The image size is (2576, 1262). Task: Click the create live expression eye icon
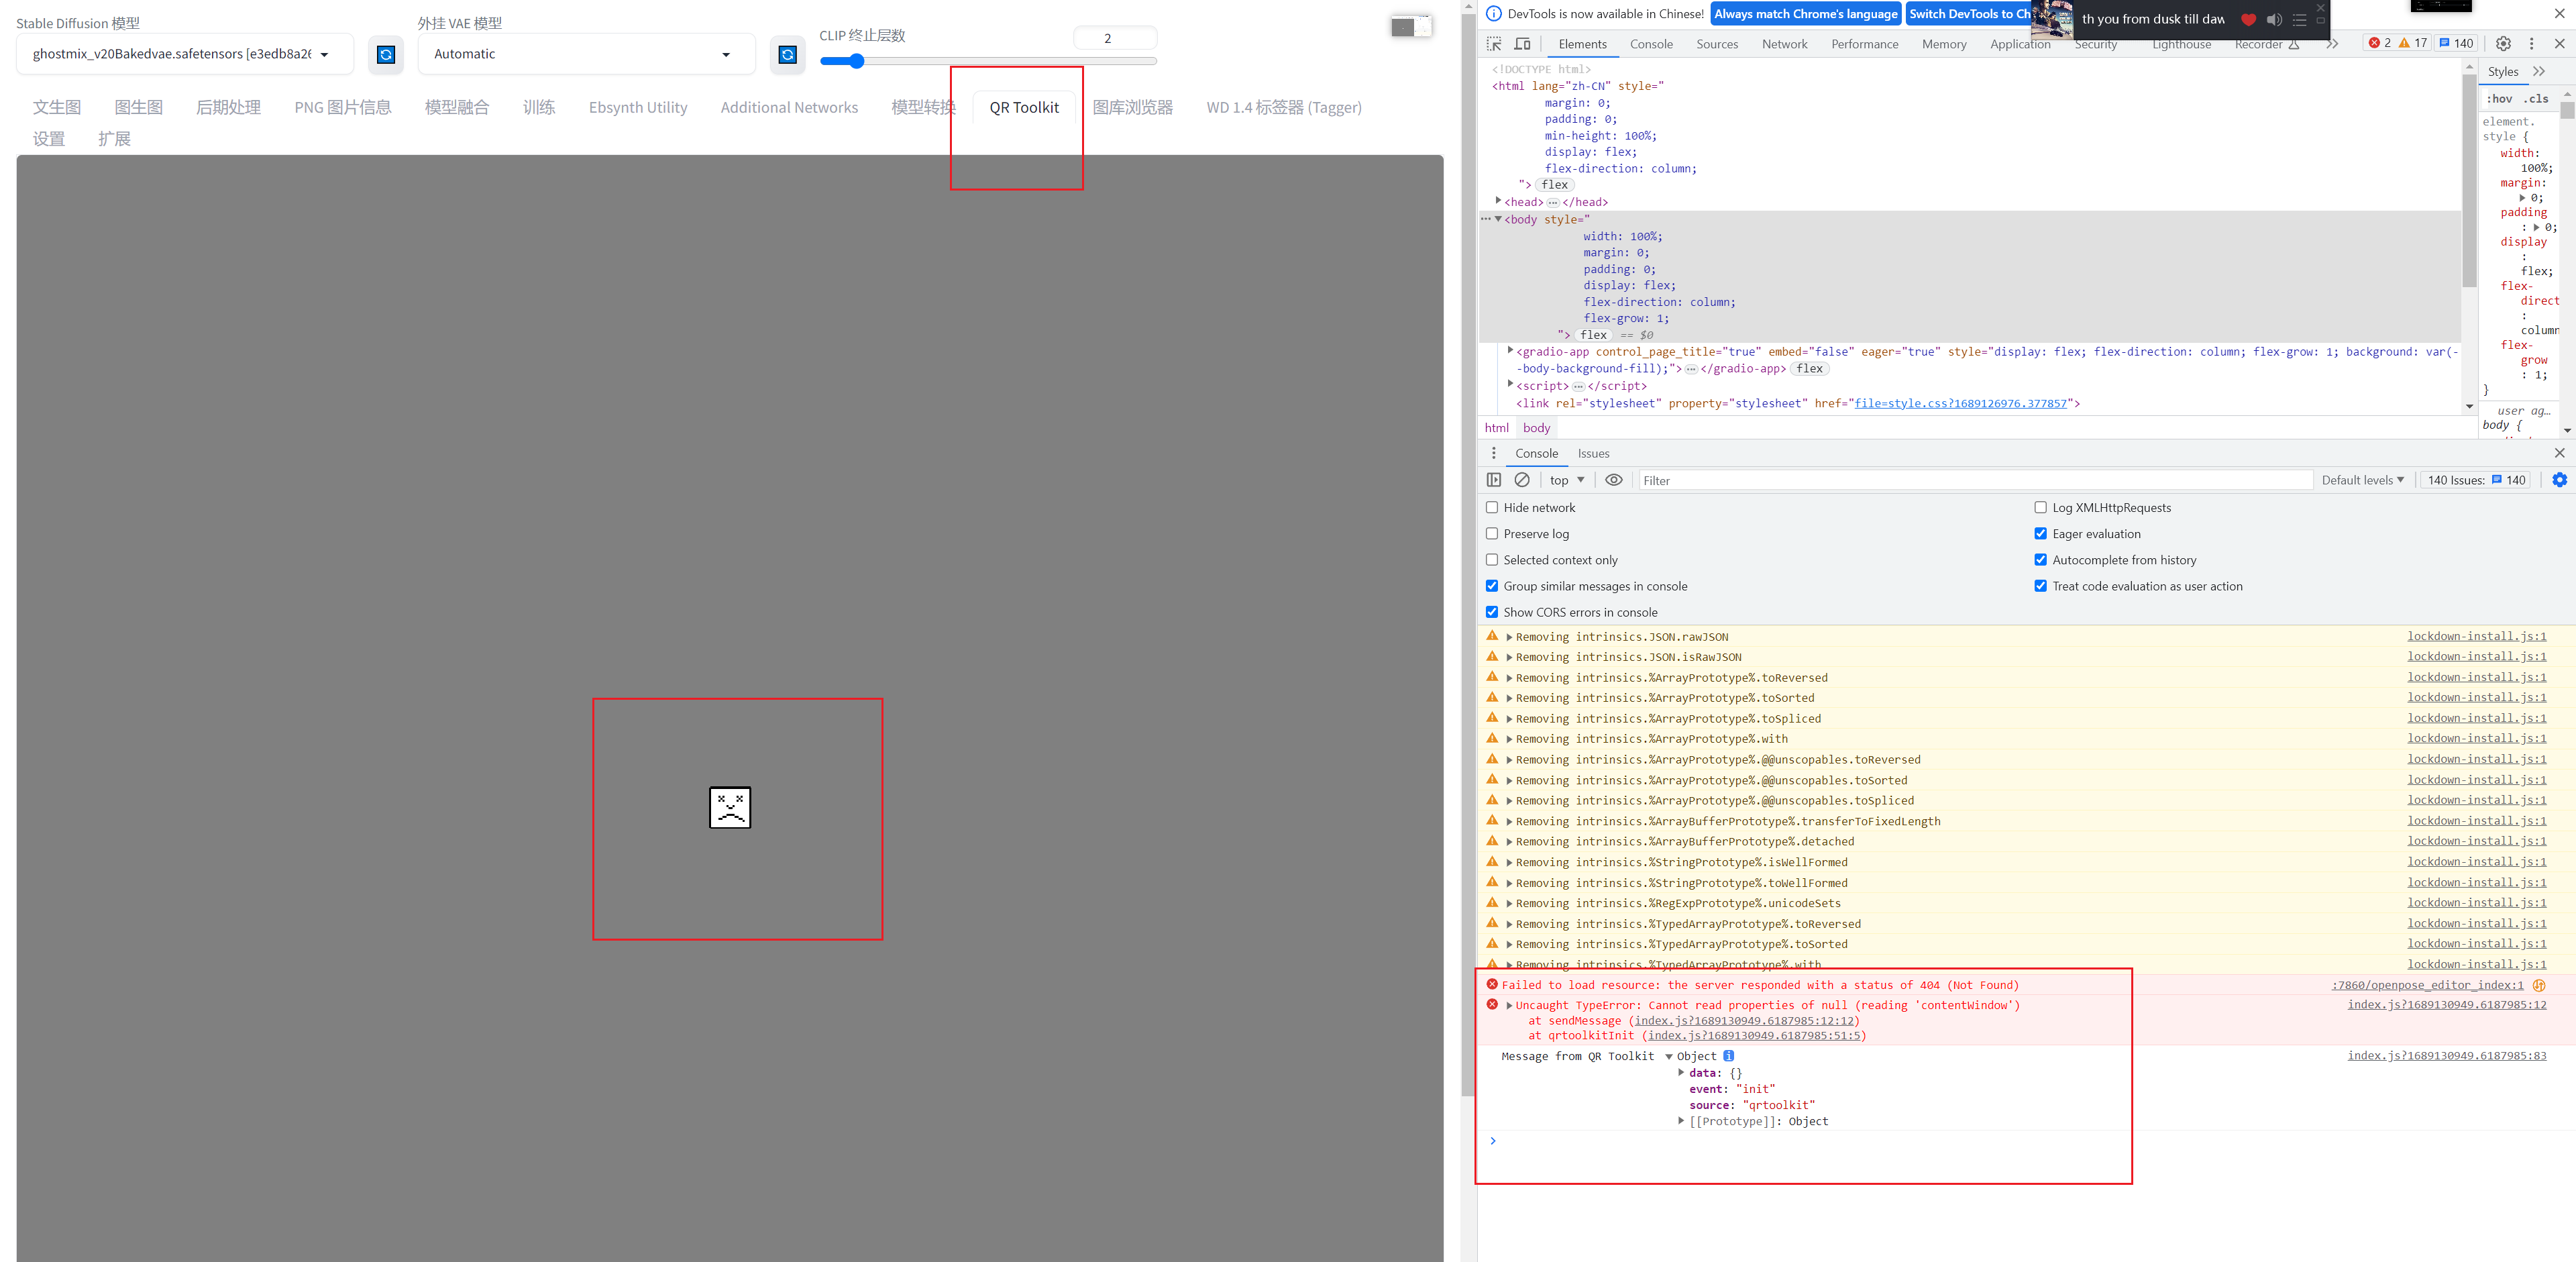pos(1613,480)
